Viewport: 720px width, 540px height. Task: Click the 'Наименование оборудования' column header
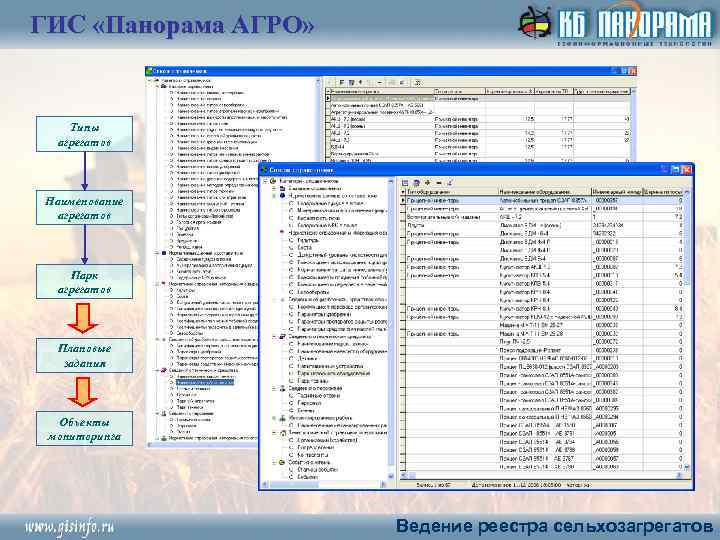pos(545,192)
